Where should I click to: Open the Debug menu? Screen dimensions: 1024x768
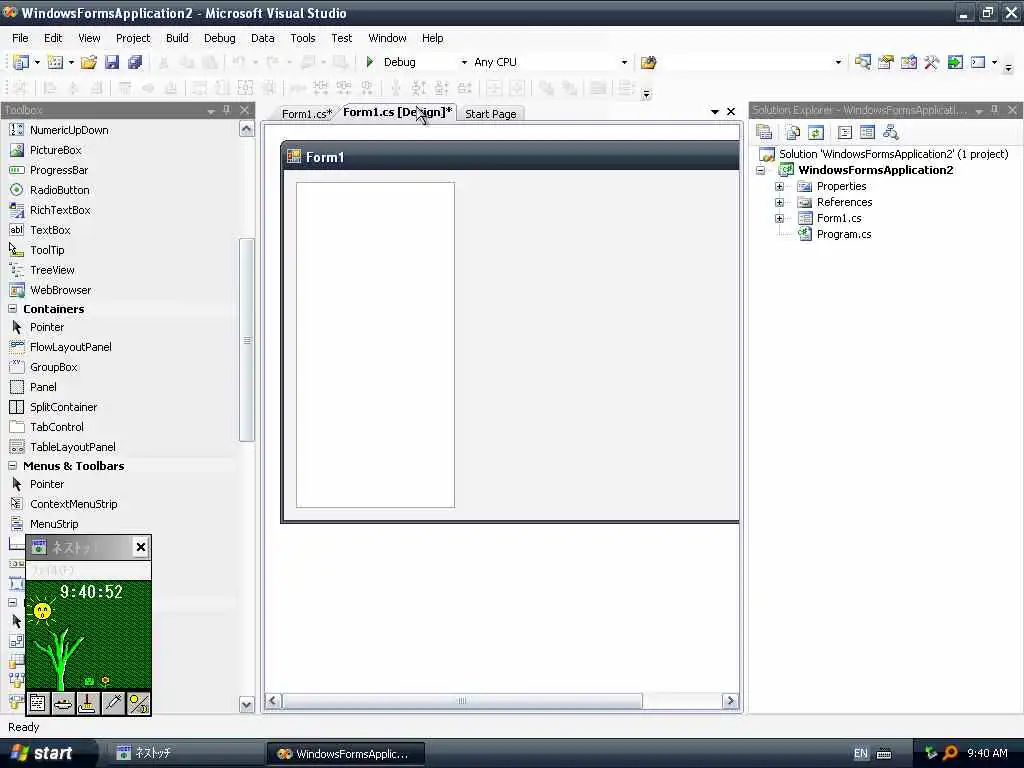(219, 38)
